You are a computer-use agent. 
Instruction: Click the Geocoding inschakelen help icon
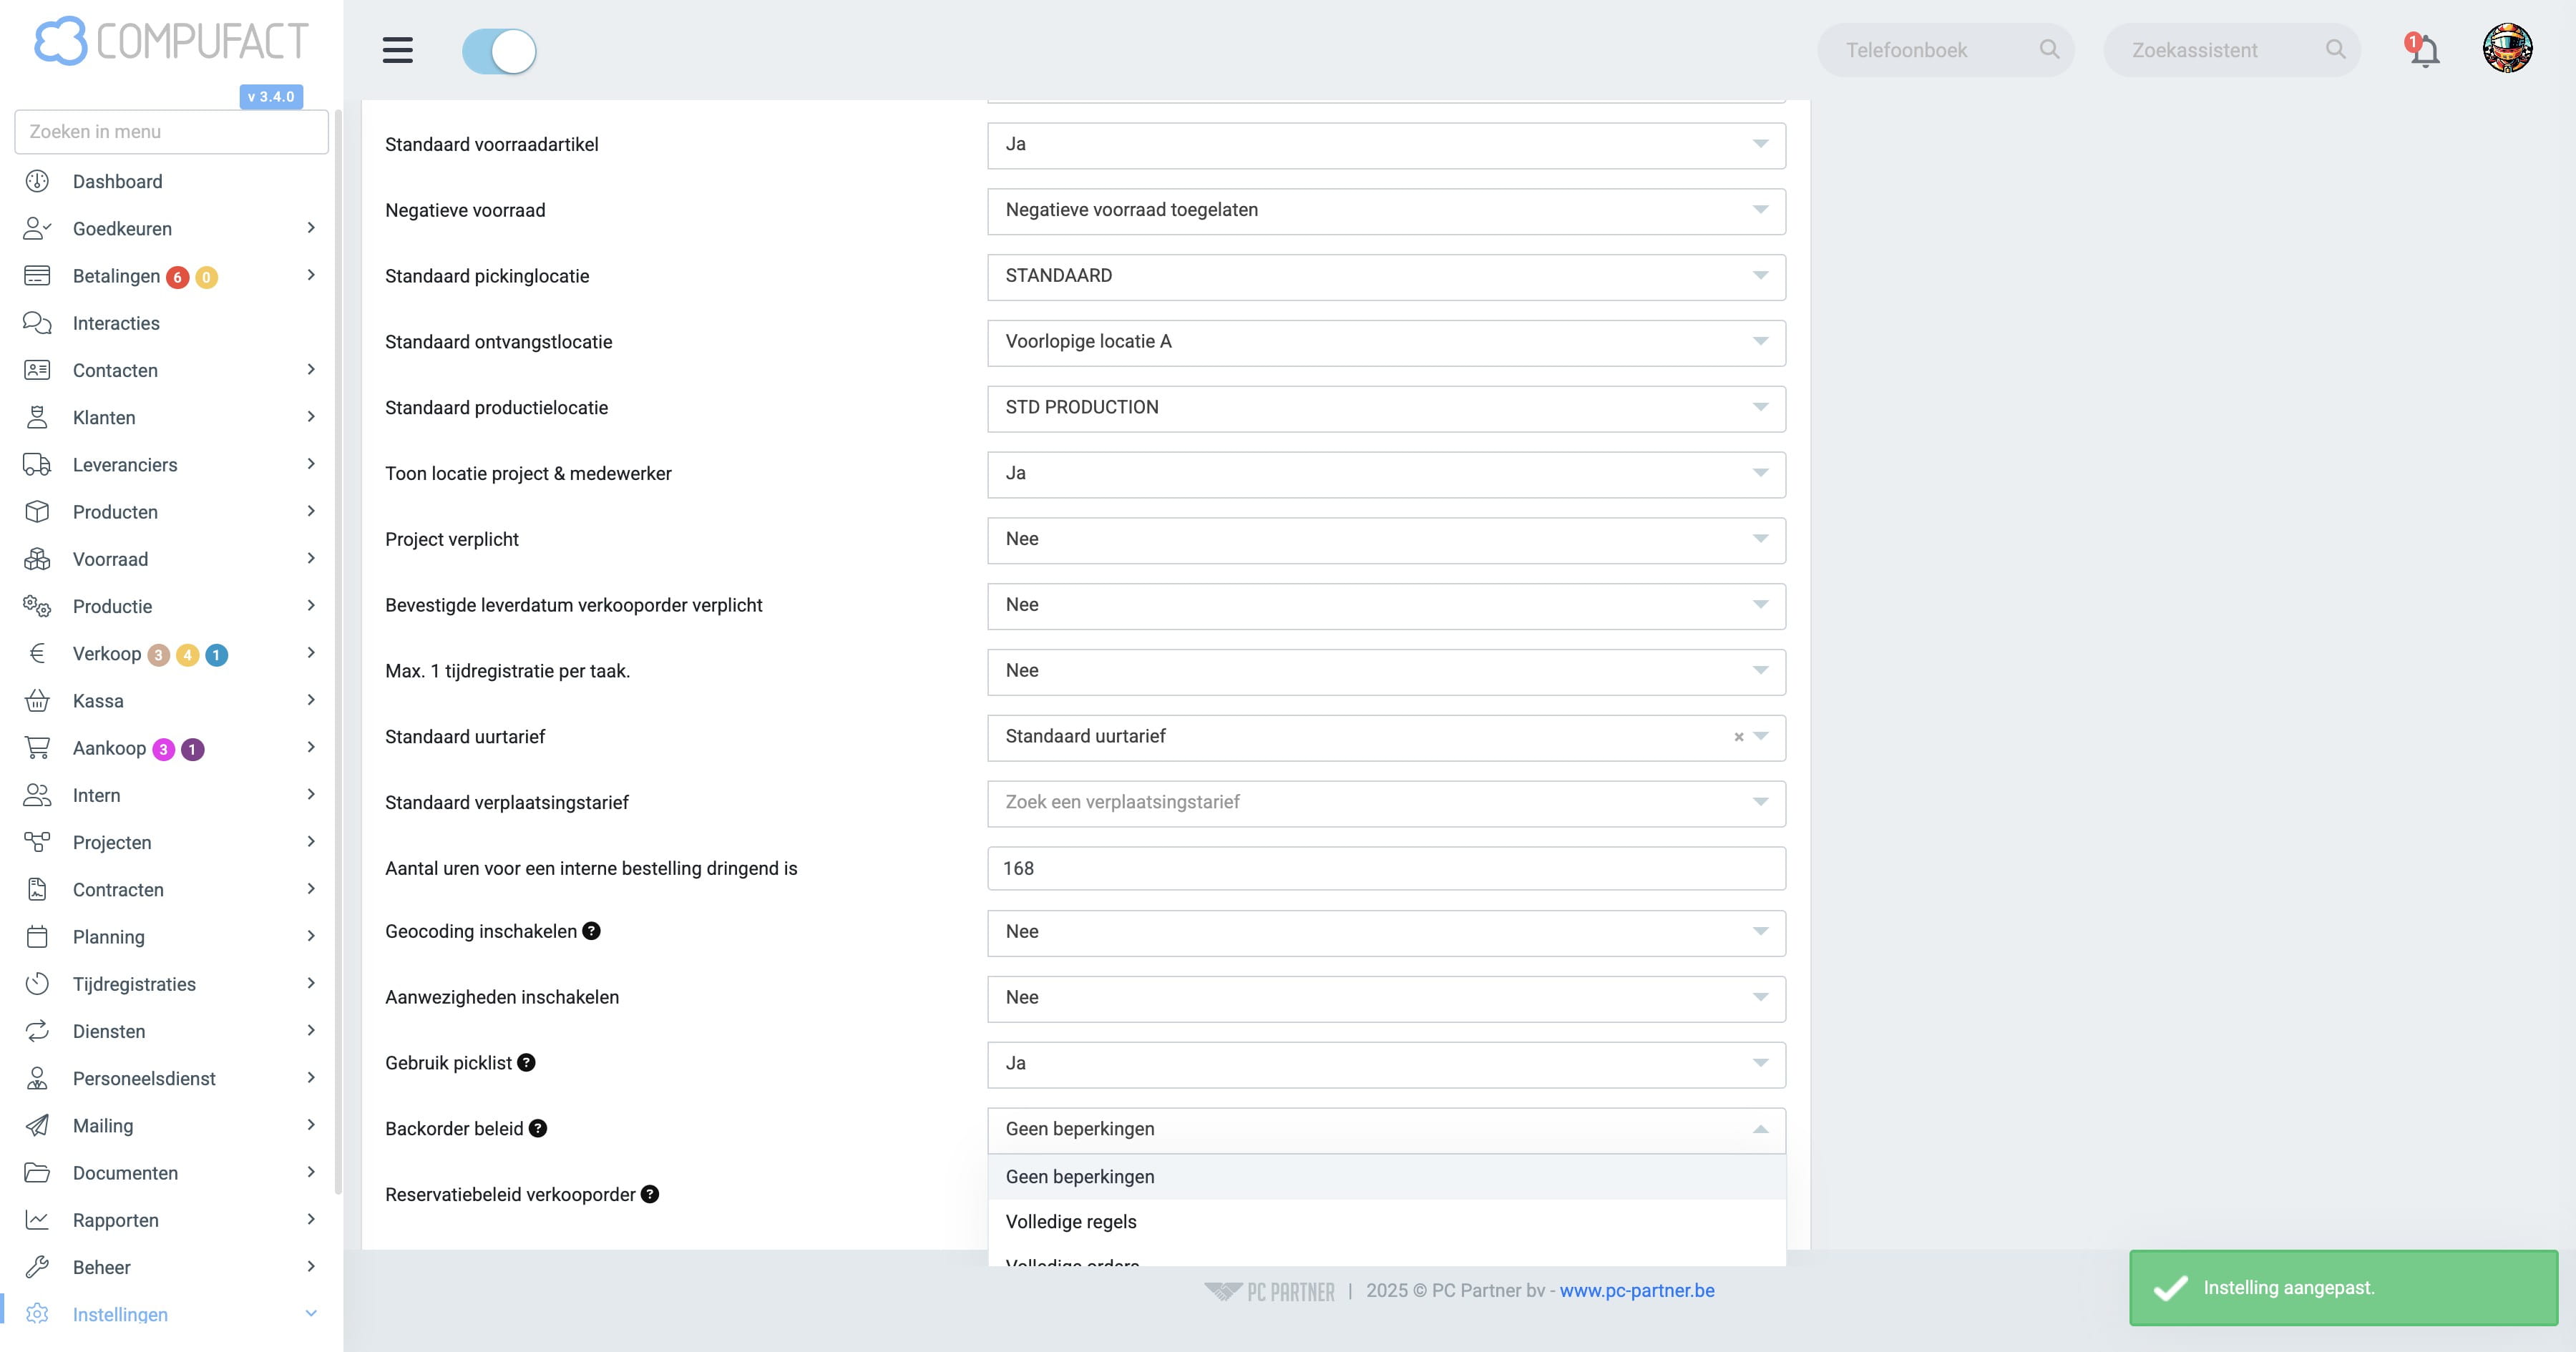point(592,931)
